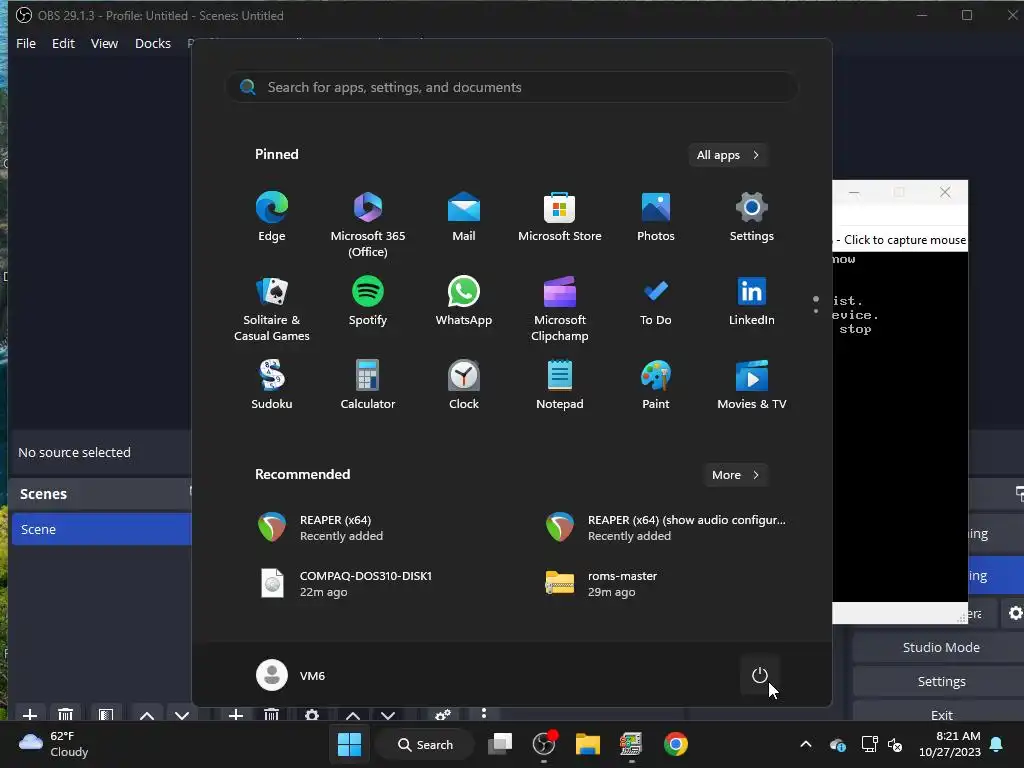Open the notification bell in system tray
The image size is (1024, 768).
997,744
